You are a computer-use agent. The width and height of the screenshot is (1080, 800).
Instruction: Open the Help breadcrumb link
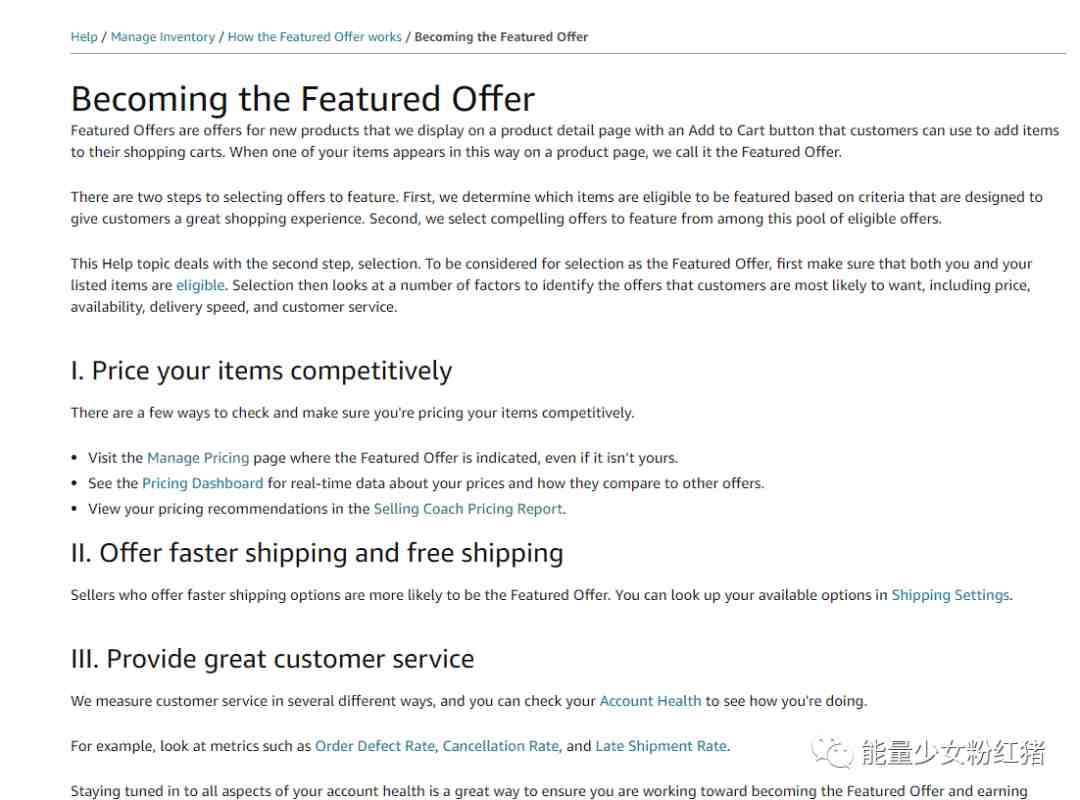tap(84, 37)
